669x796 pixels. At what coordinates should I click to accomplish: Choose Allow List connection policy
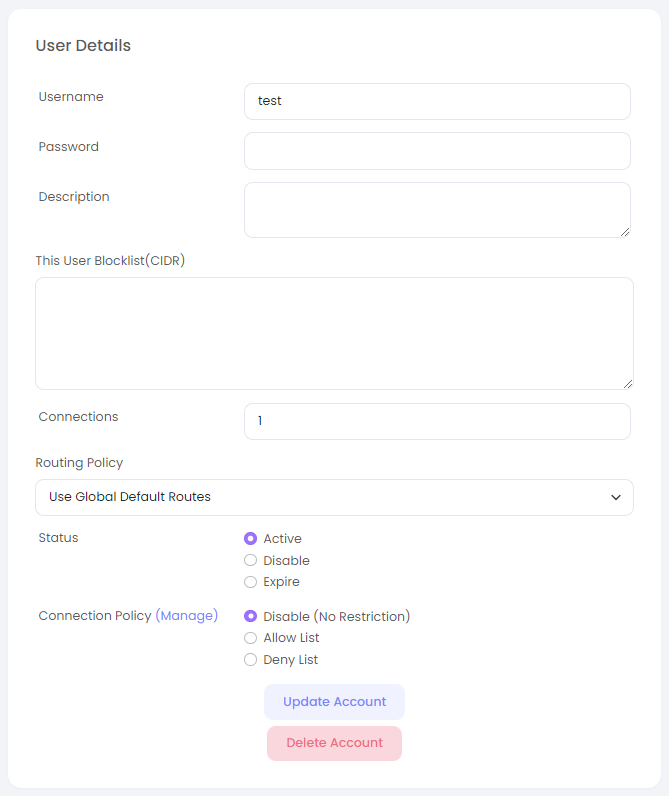click(x=251, y=638)
